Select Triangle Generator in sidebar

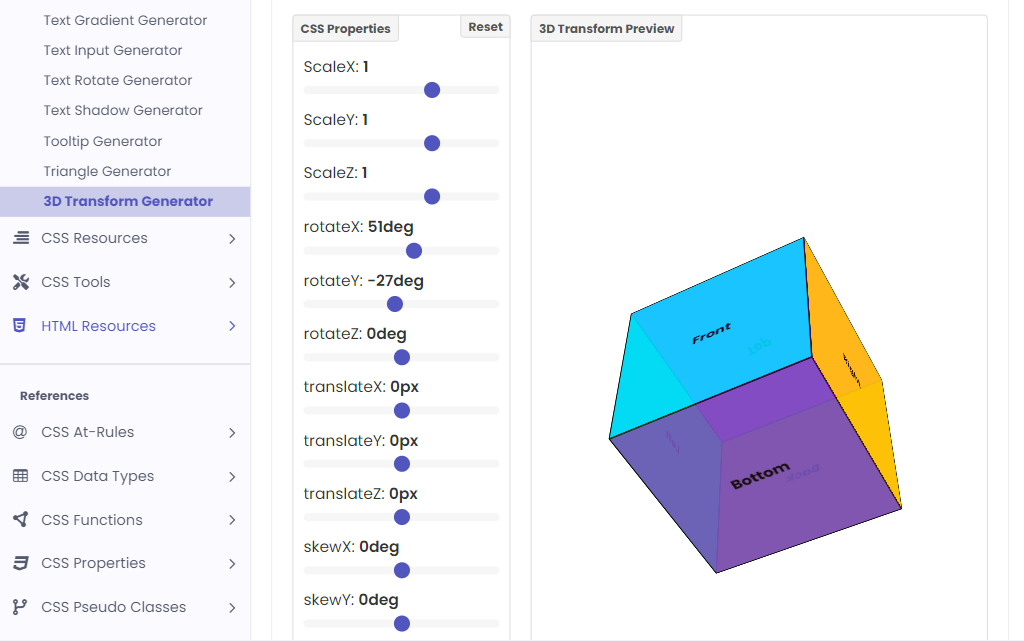(x=107, y=171)
